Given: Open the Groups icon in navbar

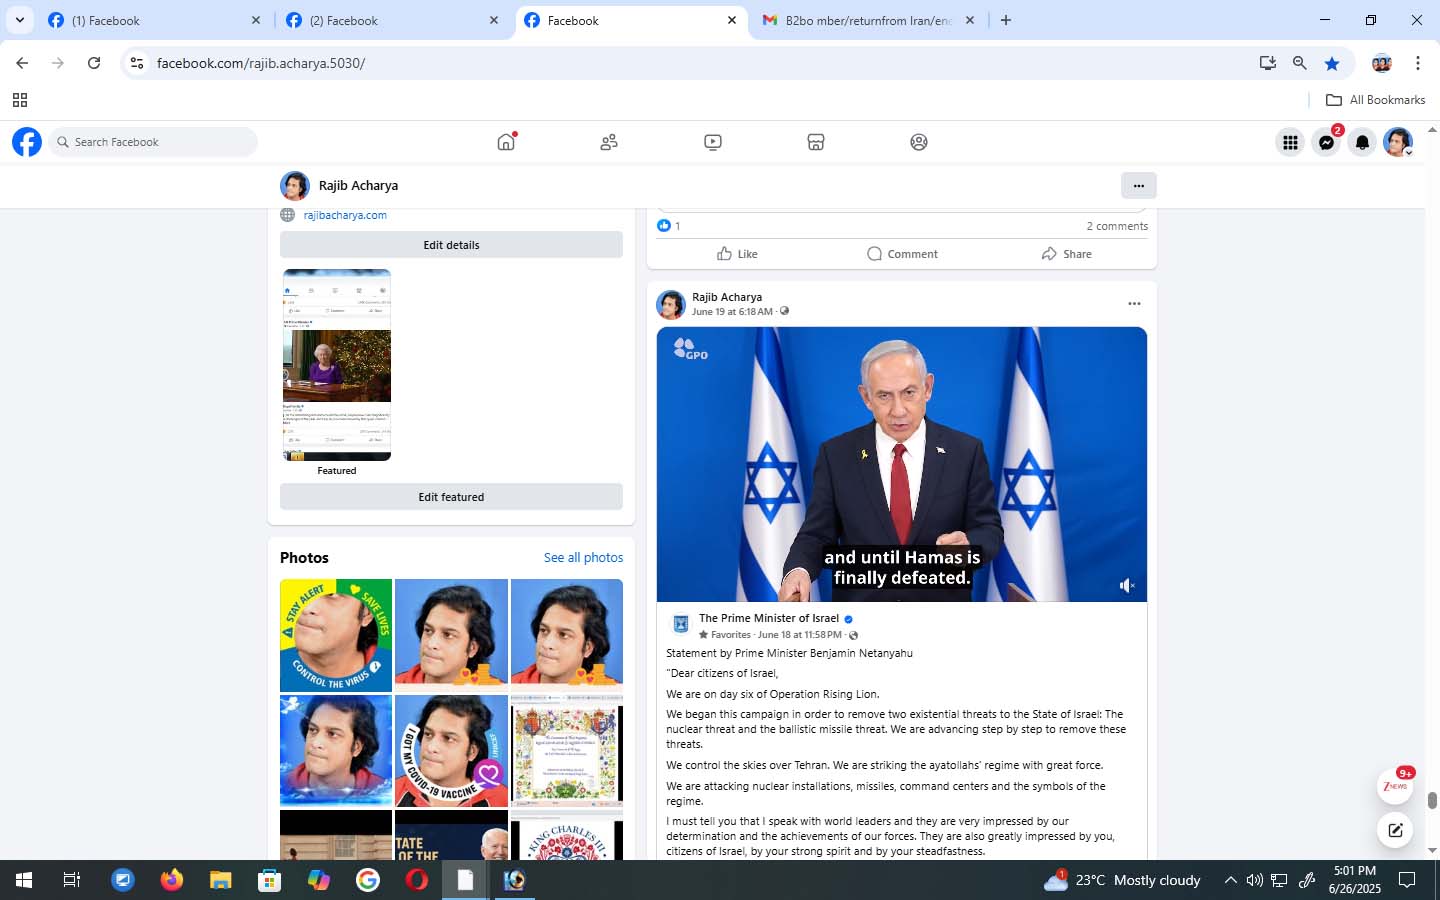Looking at the screenshot, I should [919, 142].
